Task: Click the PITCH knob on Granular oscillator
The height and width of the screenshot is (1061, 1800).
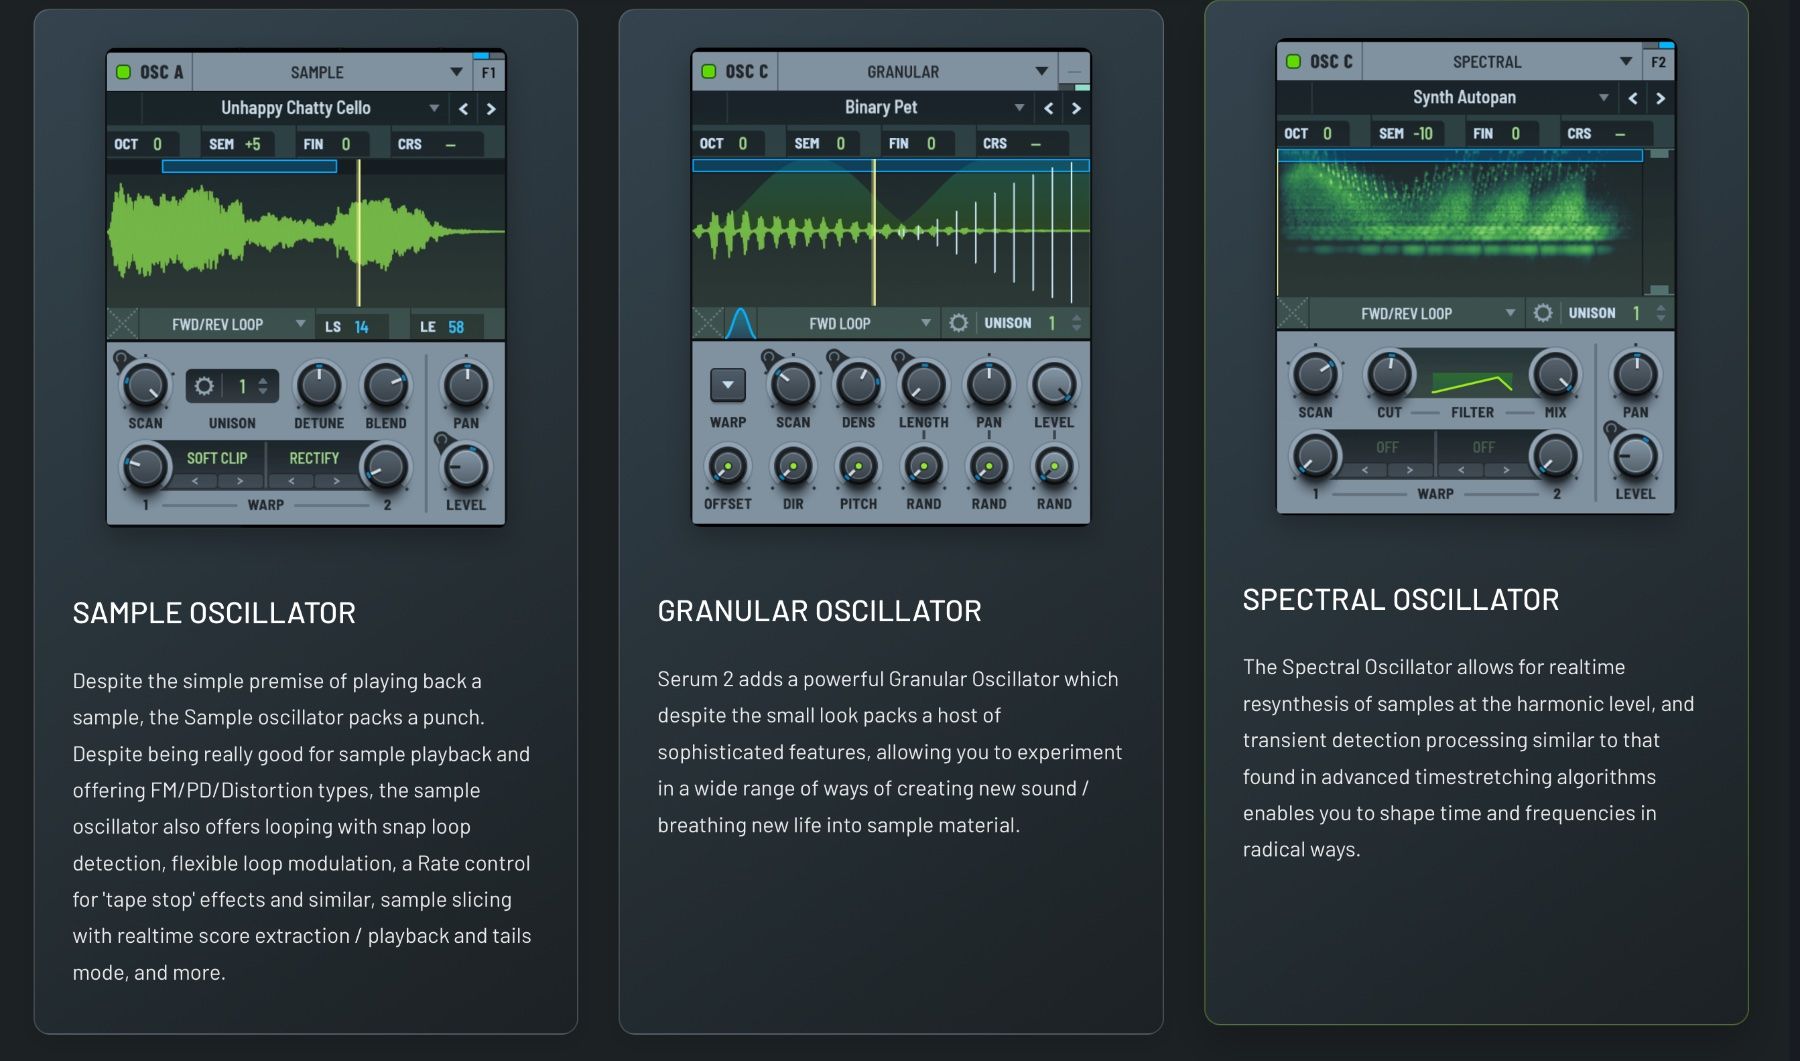Action: (x=858, y=466)
